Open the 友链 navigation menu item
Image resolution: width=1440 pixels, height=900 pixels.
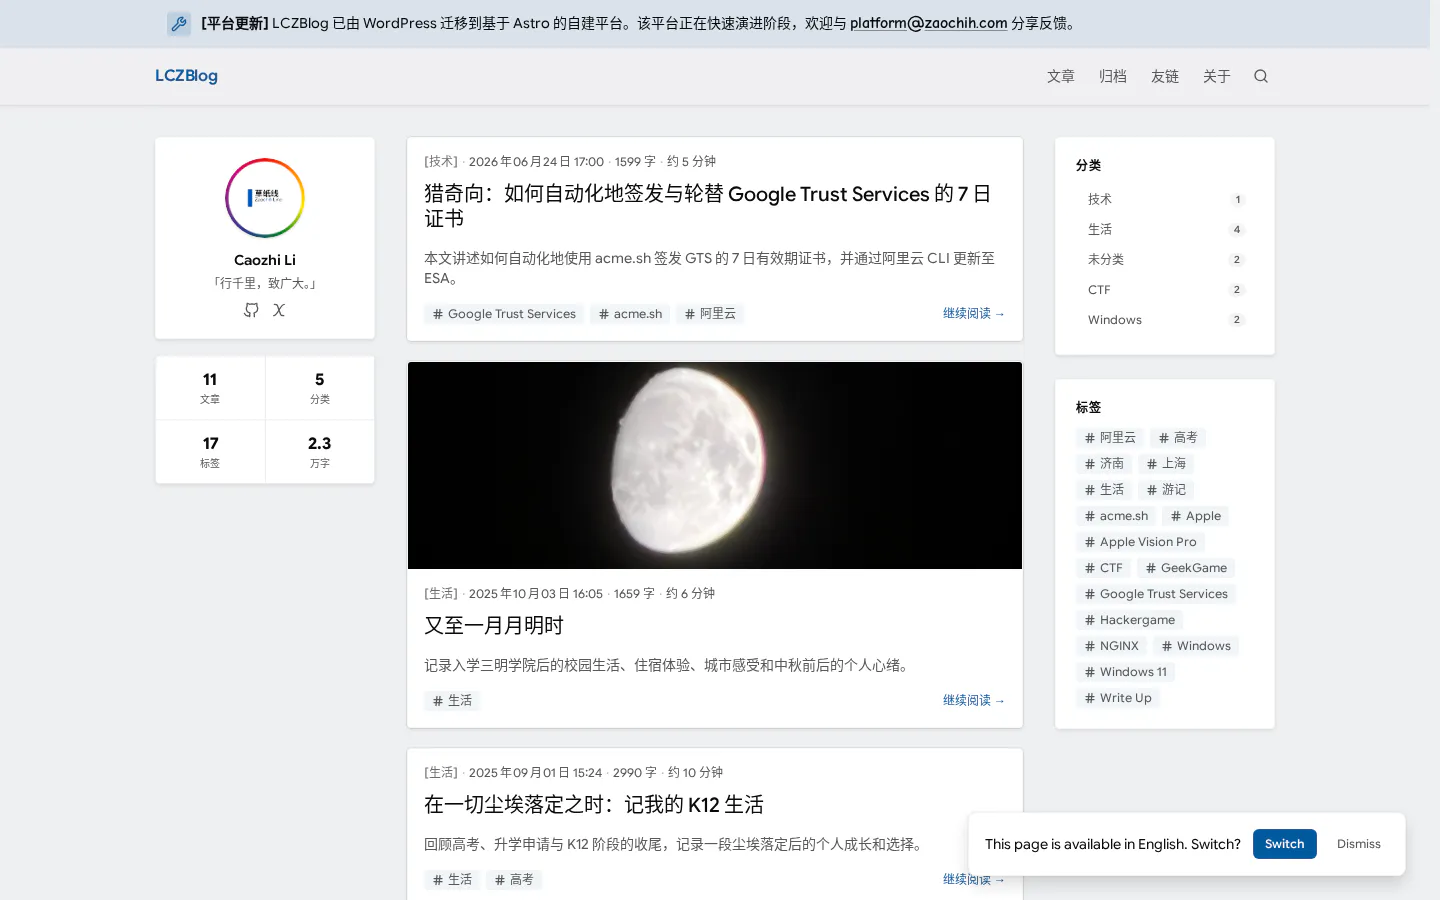pyautogui.click(x=1165, y=76)
